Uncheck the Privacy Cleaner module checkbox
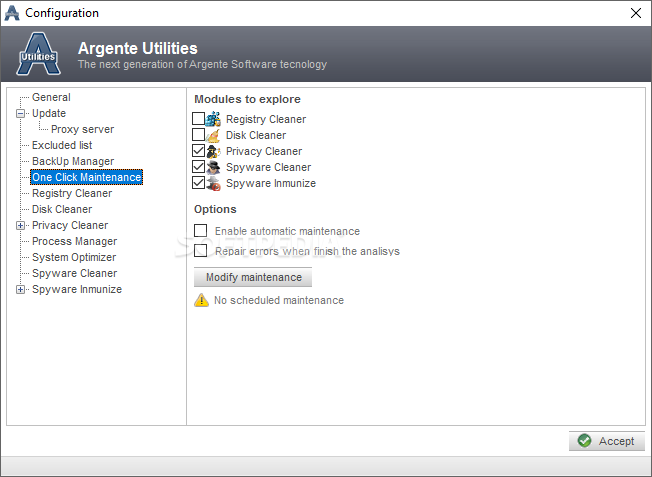The width and height of the screenshot is (652, 477). coord(198,151)
